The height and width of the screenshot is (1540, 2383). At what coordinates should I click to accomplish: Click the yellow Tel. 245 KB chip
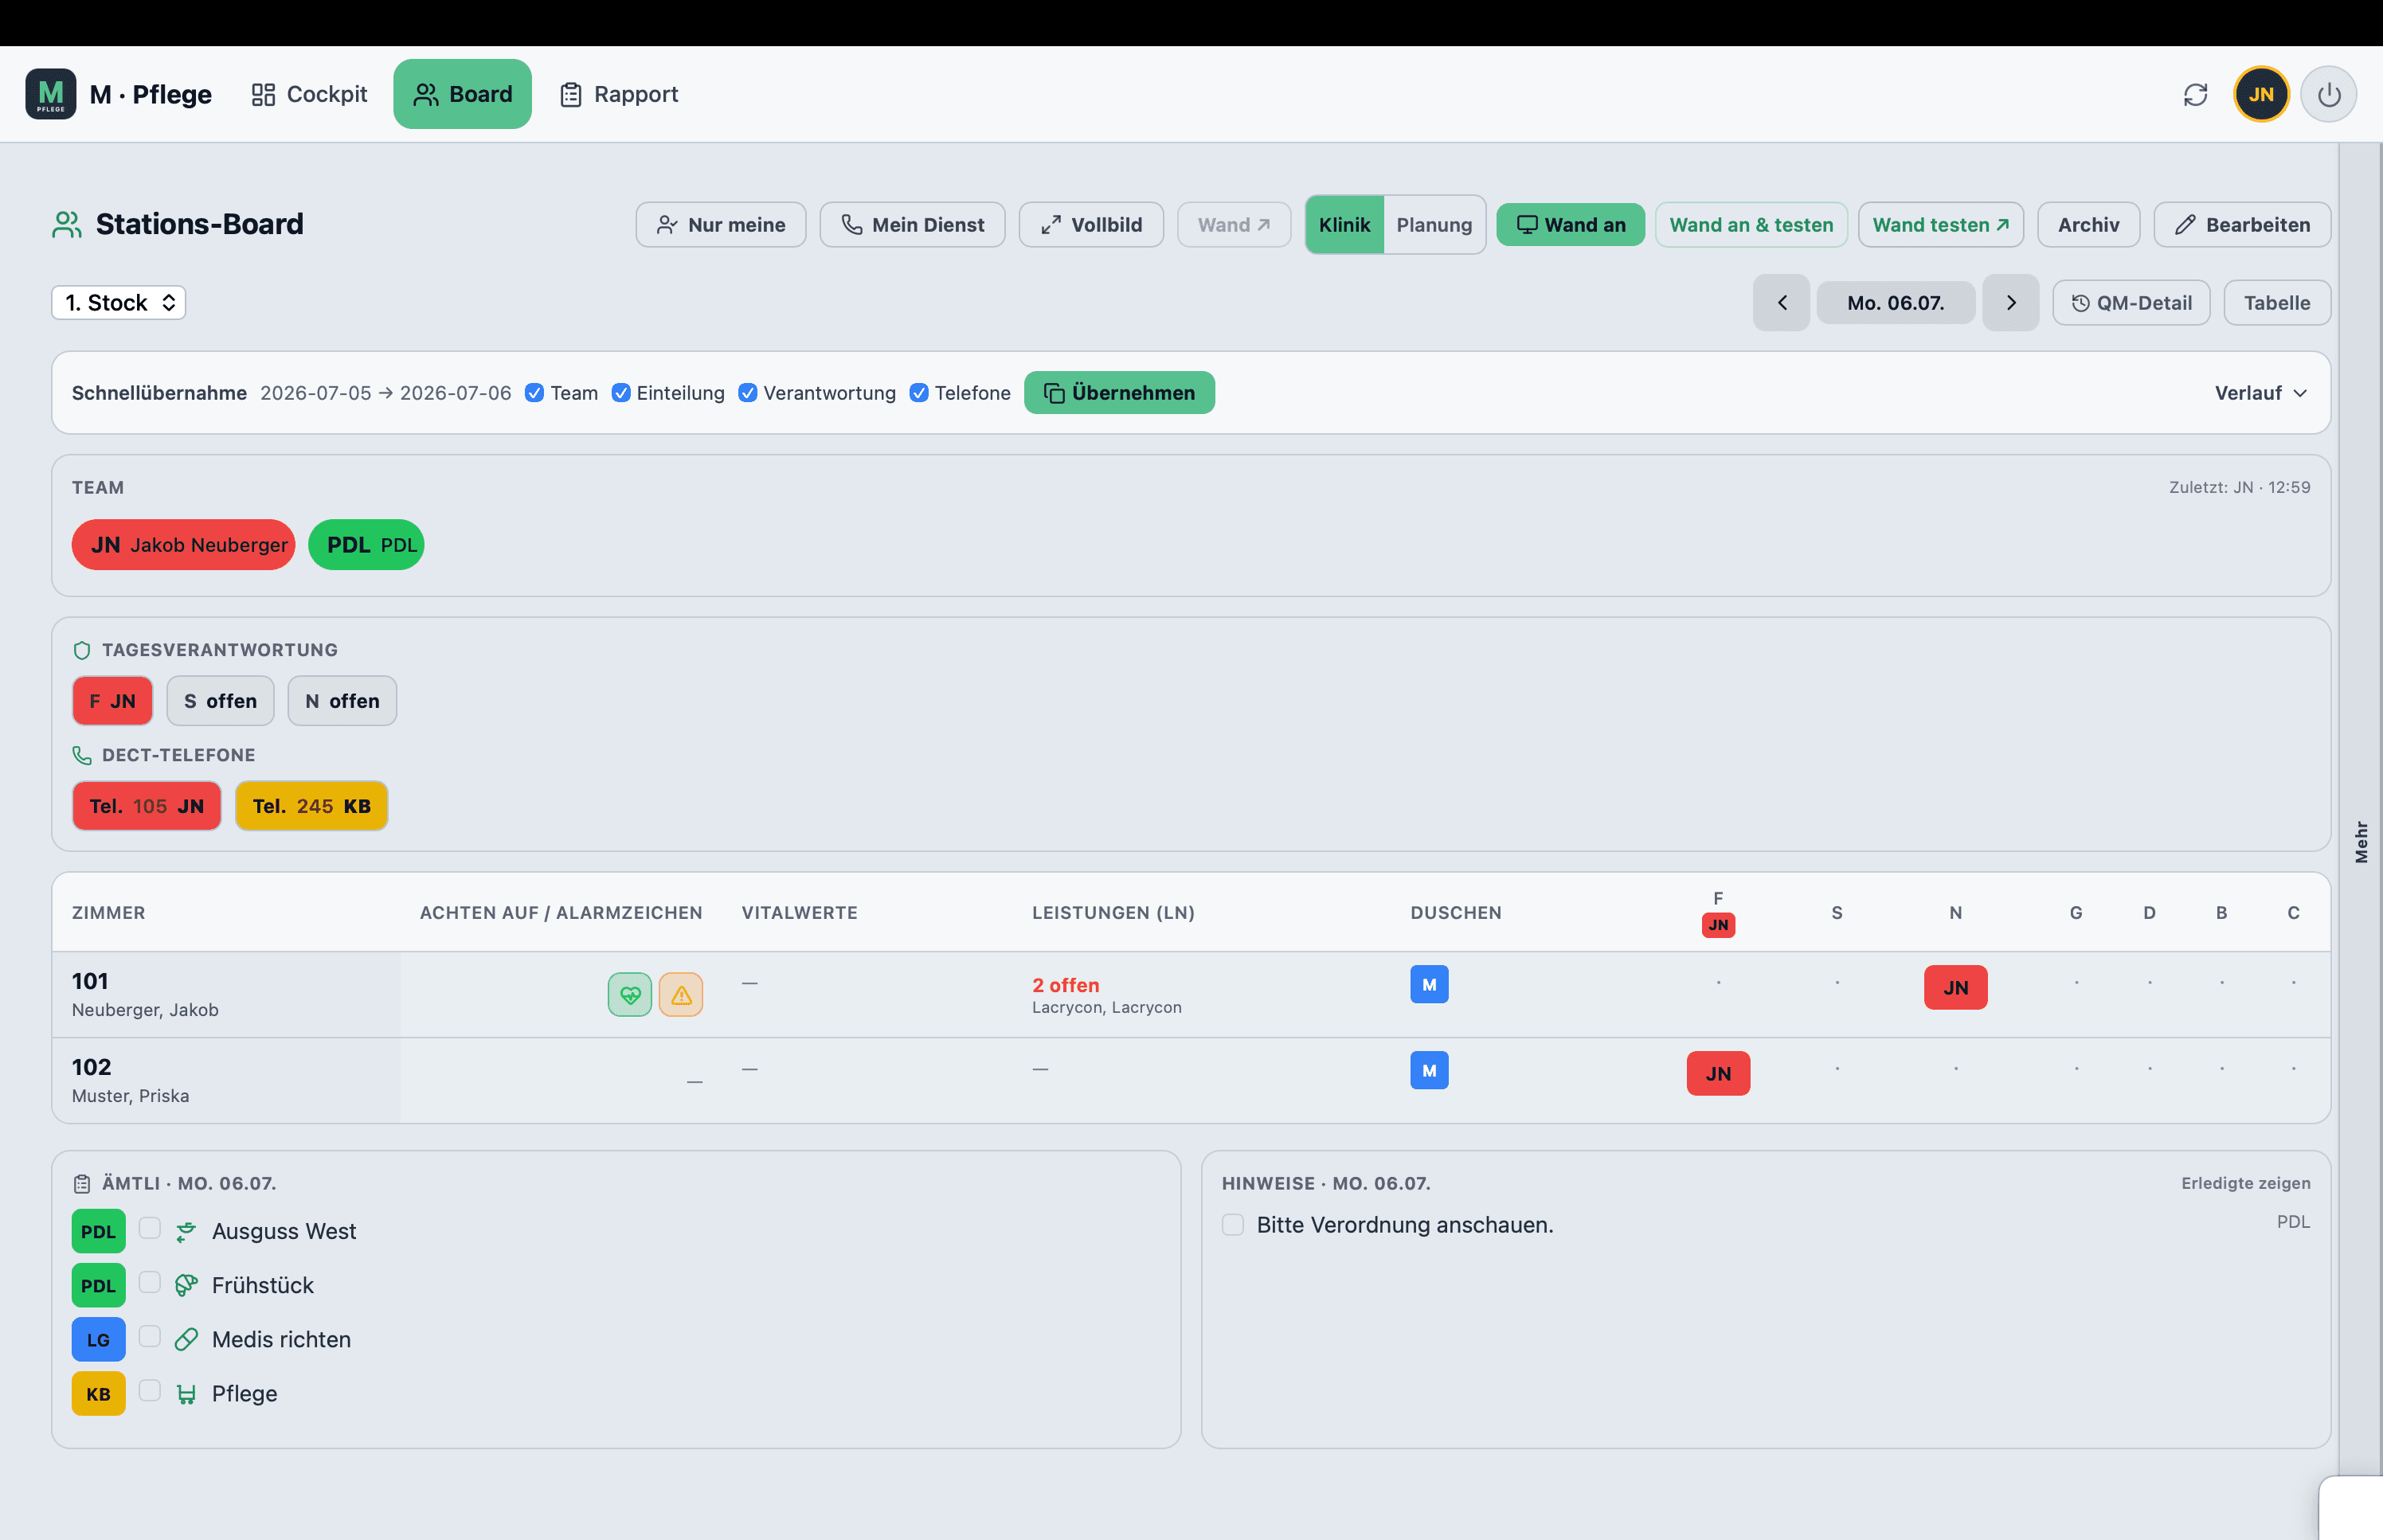311,807
